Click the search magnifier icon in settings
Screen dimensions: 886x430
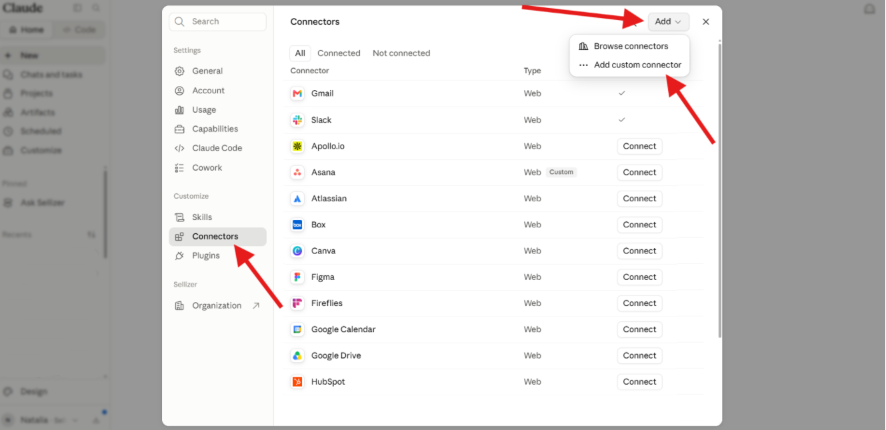click(x=180, y=21)
